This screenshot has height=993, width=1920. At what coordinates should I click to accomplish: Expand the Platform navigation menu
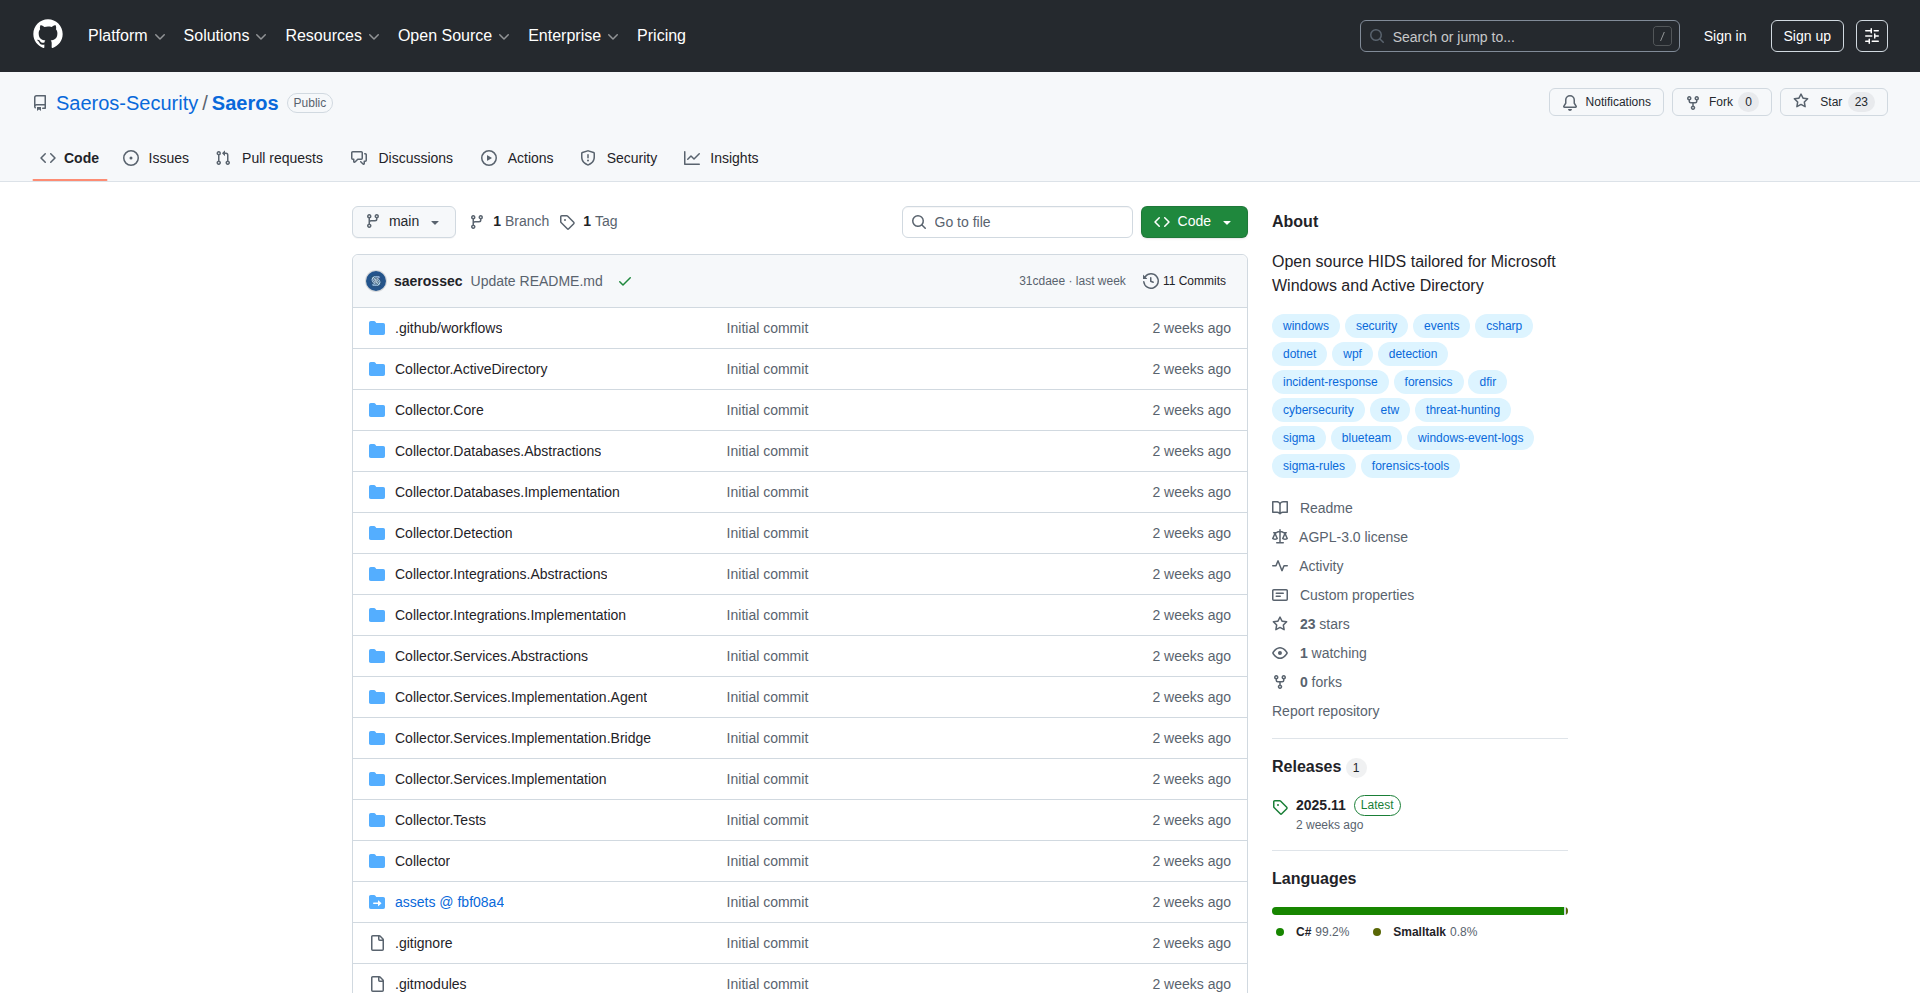pyautogui.click(x=126, y=36)
